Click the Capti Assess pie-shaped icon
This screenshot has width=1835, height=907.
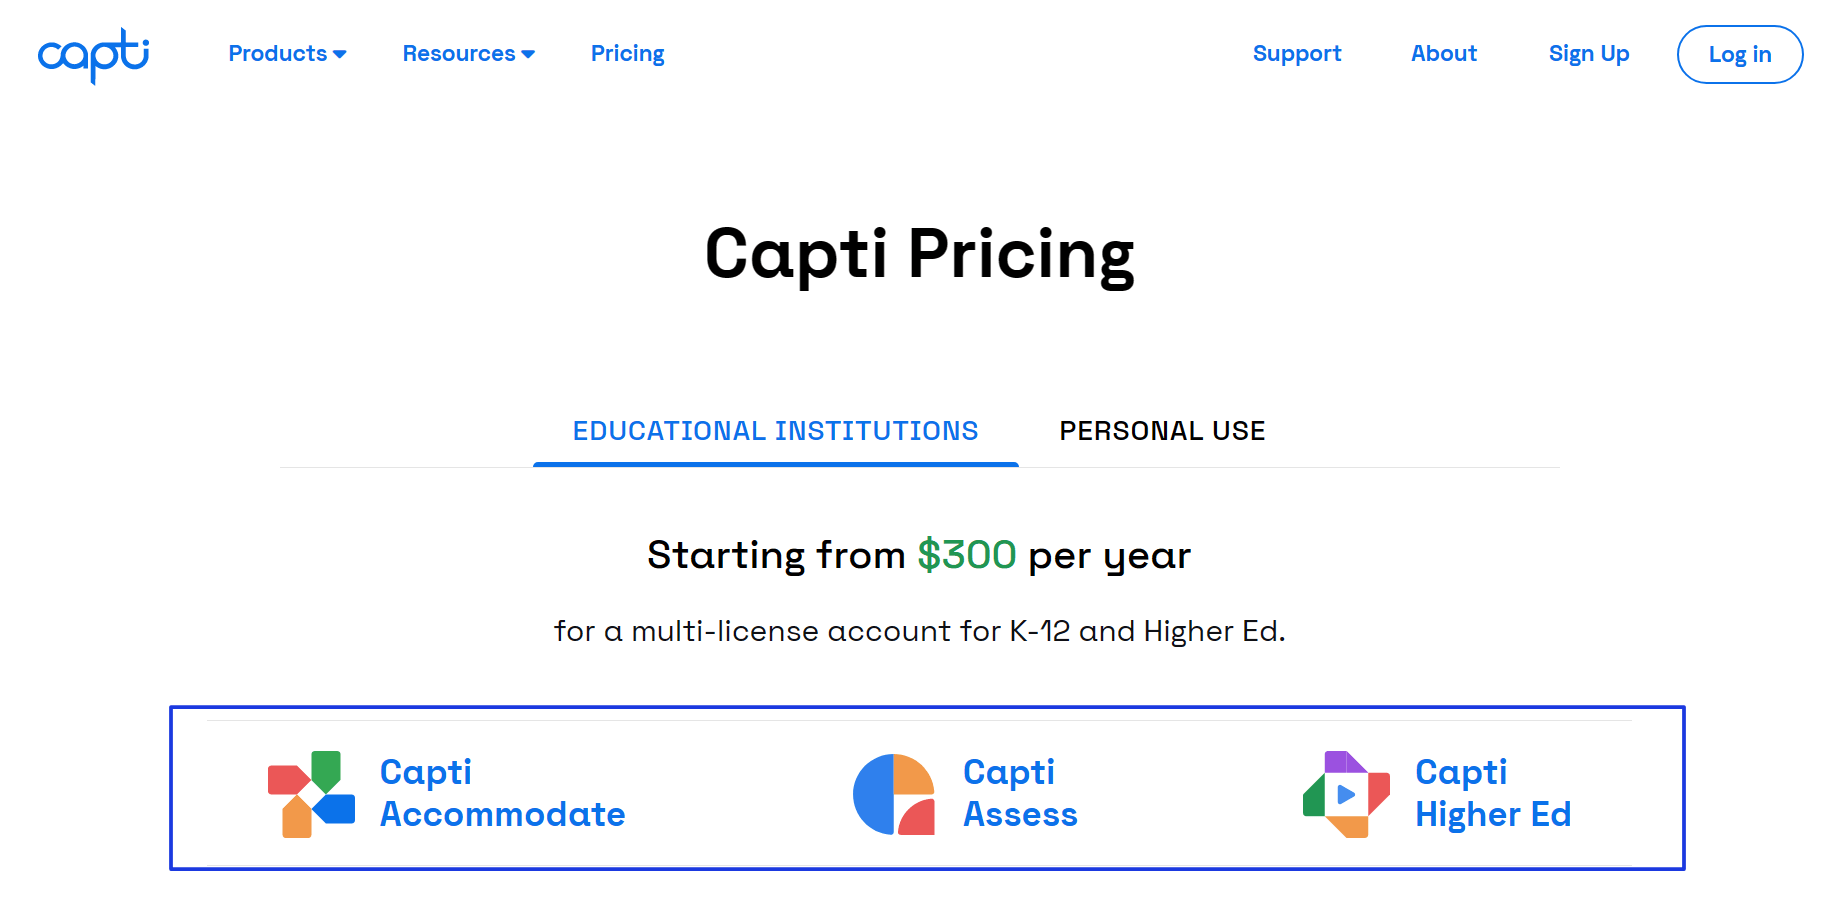click(894, 794)
